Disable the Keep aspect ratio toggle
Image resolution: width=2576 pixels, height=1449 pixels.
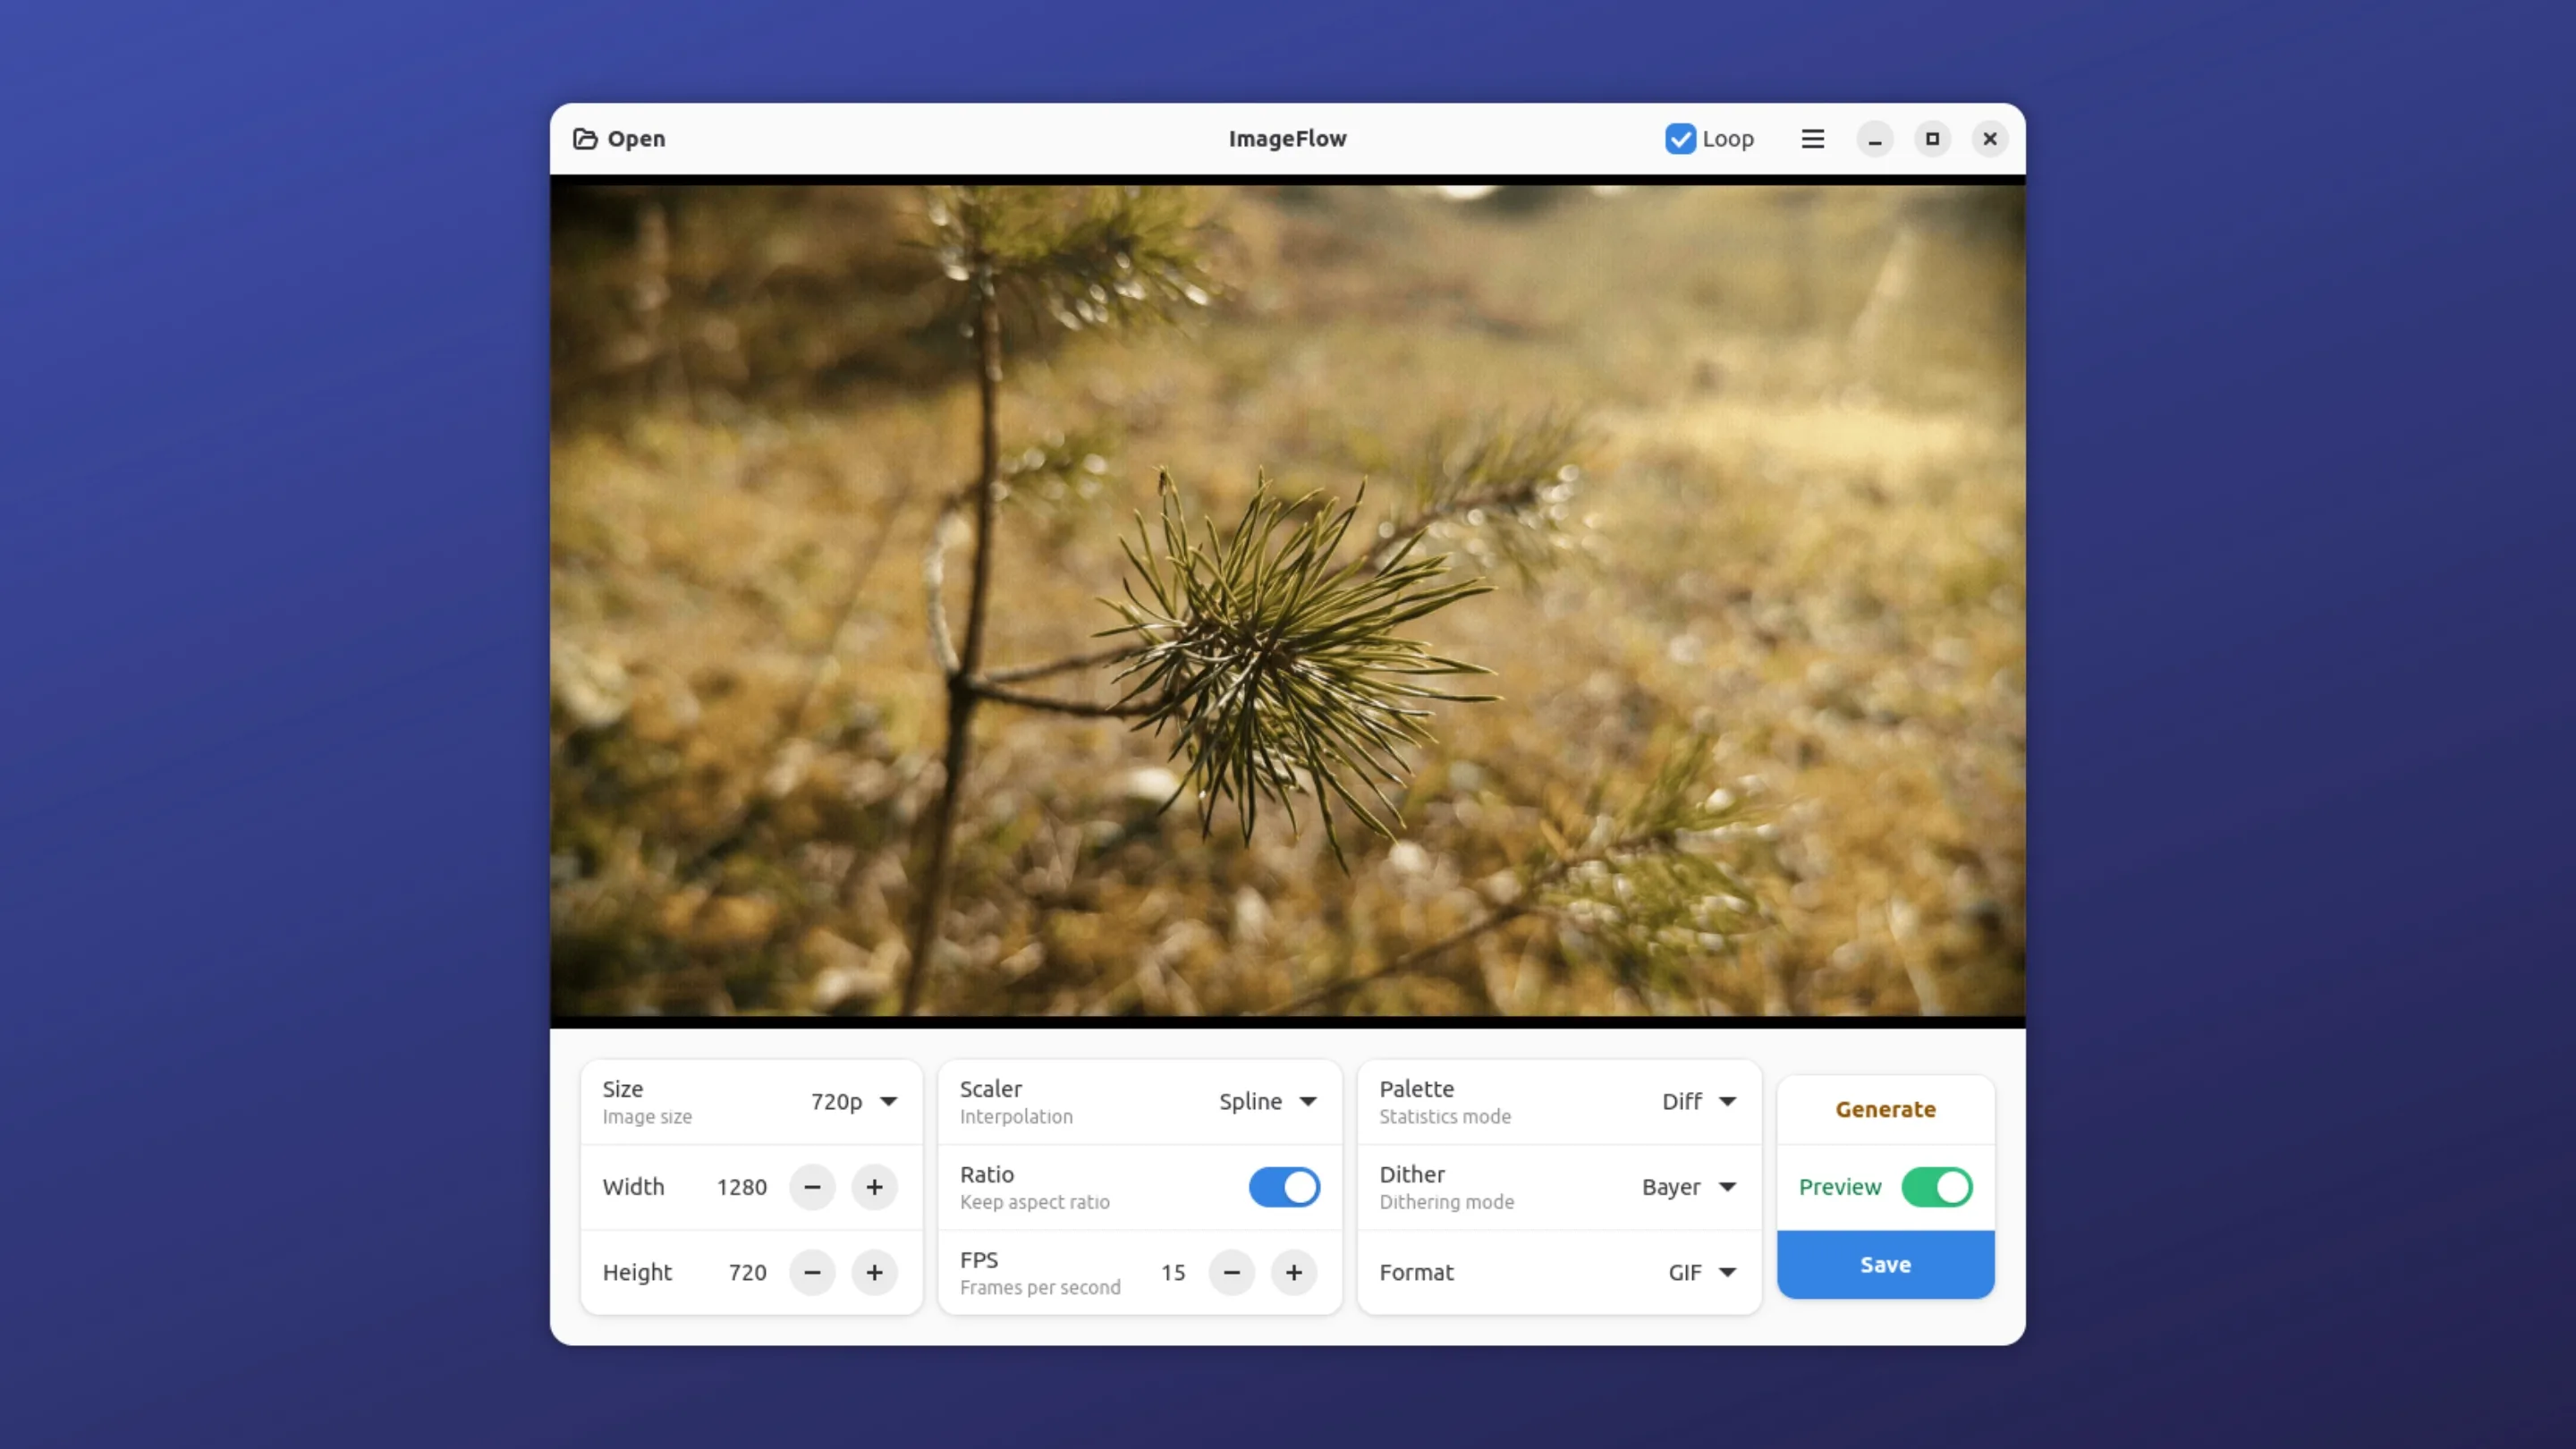[x=1284, y=1187]
